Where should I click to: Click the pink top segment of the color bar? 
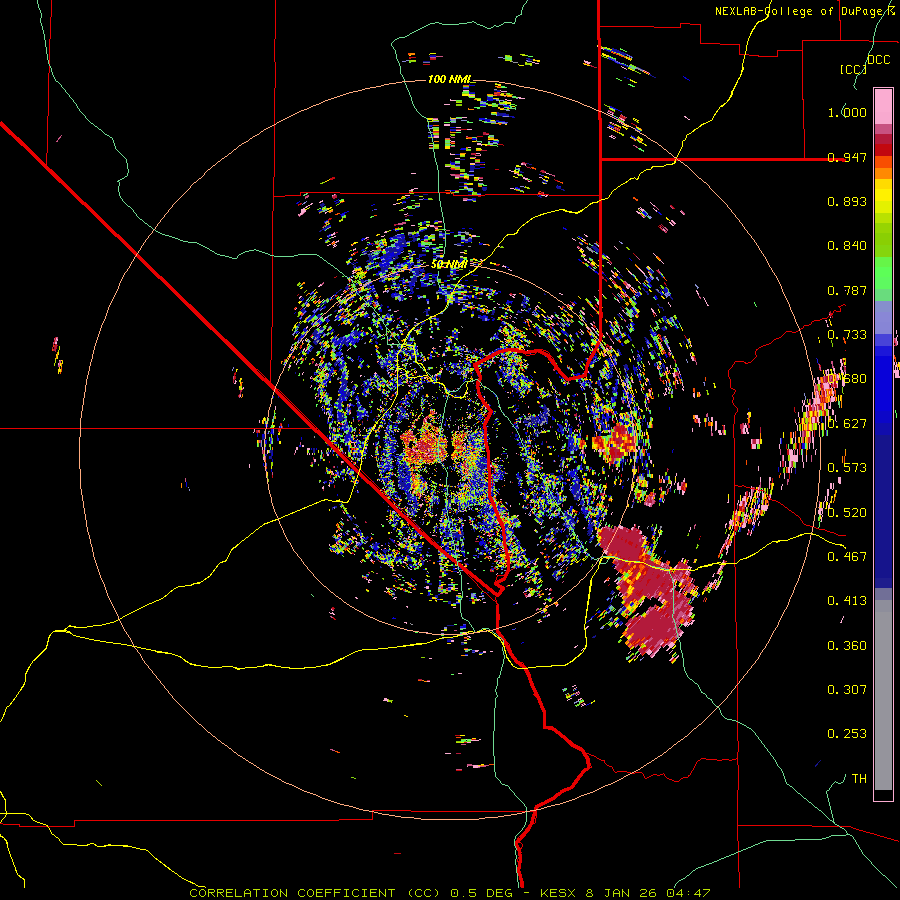click(883, 106)
